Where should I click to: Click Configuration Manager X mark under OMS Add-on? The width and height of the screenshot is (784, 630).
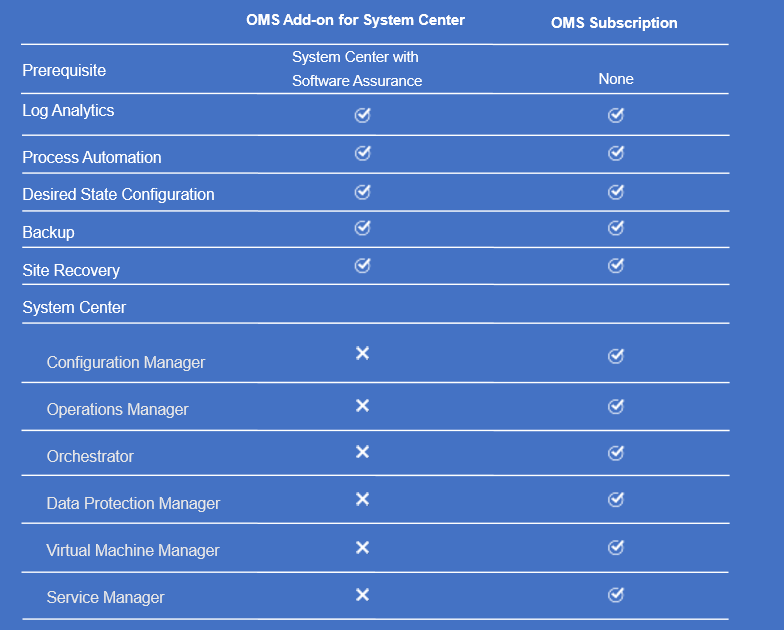click(362, 354)
